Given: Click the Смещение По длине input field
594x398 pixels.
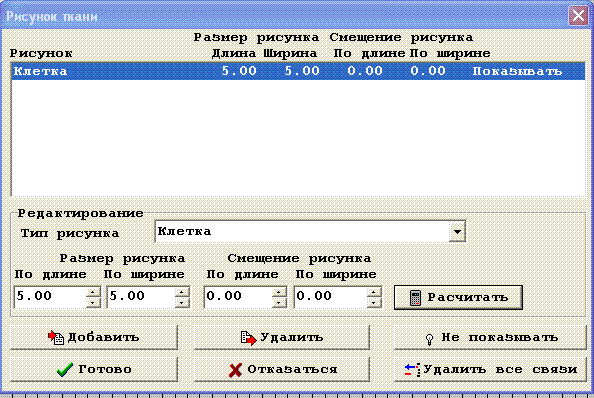Looking at the screenshot, I should pos(239,297).
